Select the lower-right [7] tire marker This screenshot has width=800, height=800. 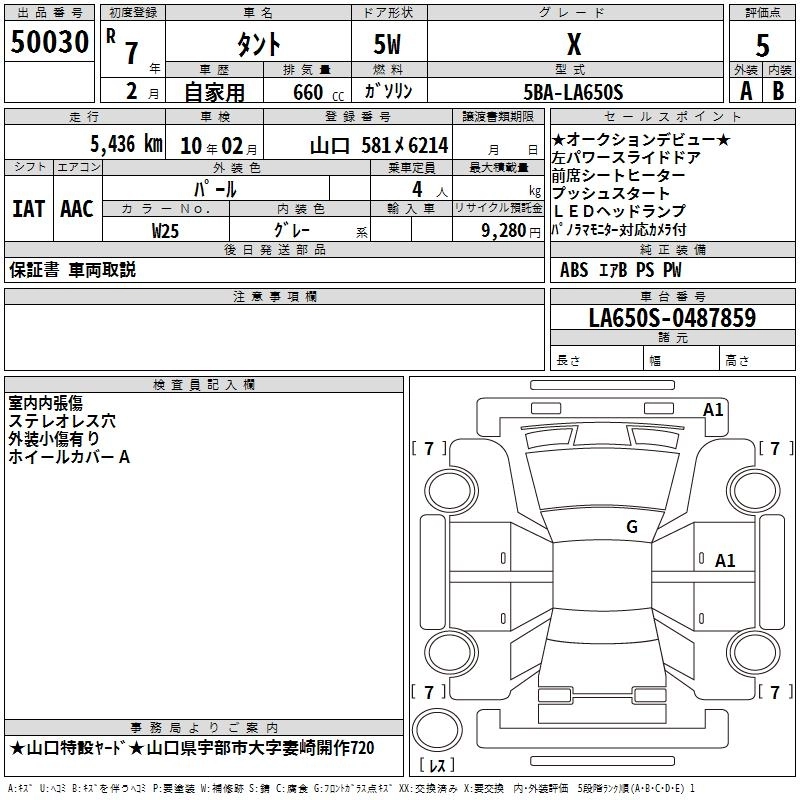[775, 692]
